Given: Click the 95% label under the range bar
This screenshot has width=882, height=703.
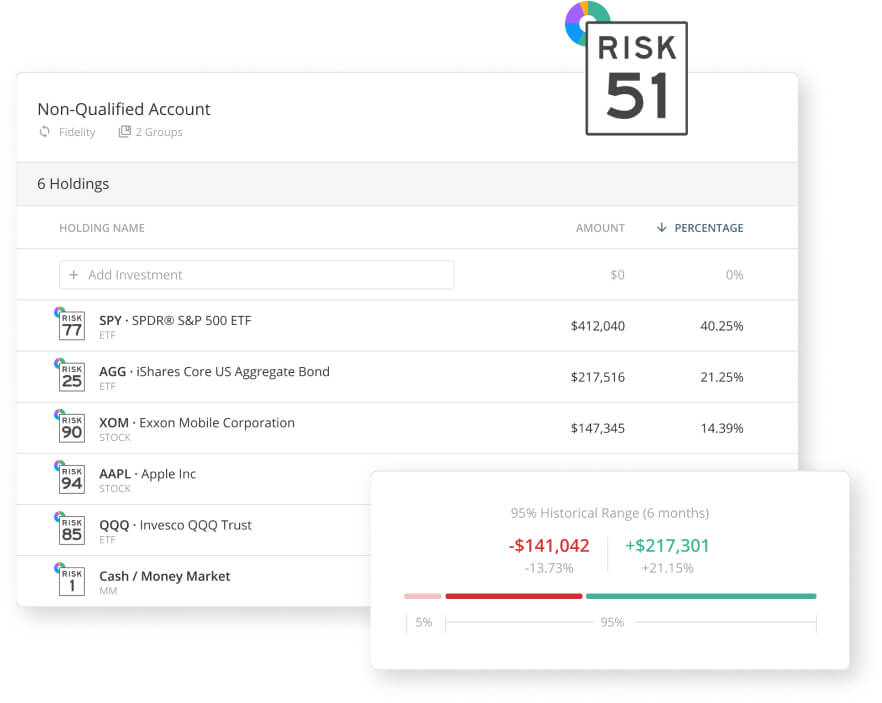Looking at the screenshot, I should click(612, 622).
